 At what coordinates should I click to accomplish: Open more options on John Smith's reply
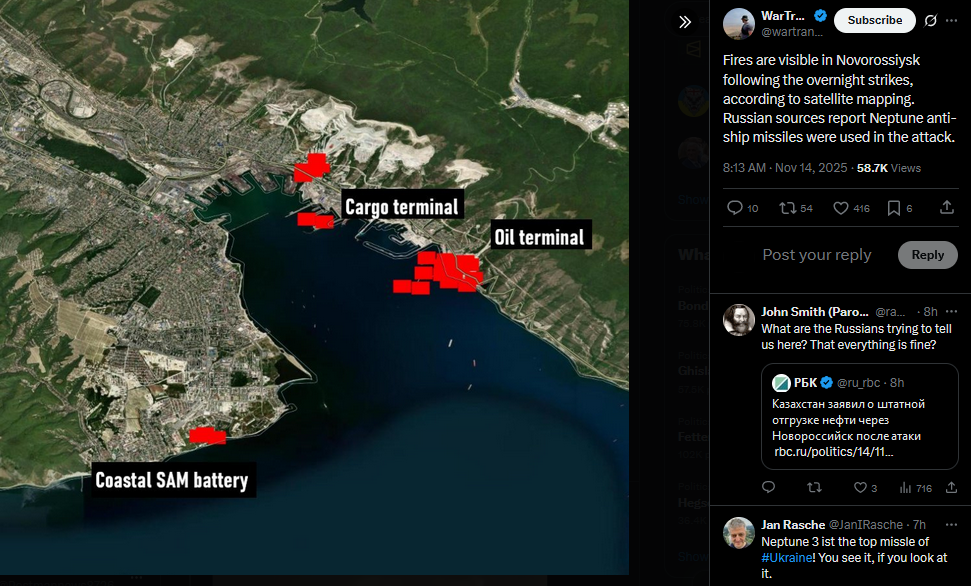coord(952,312)
